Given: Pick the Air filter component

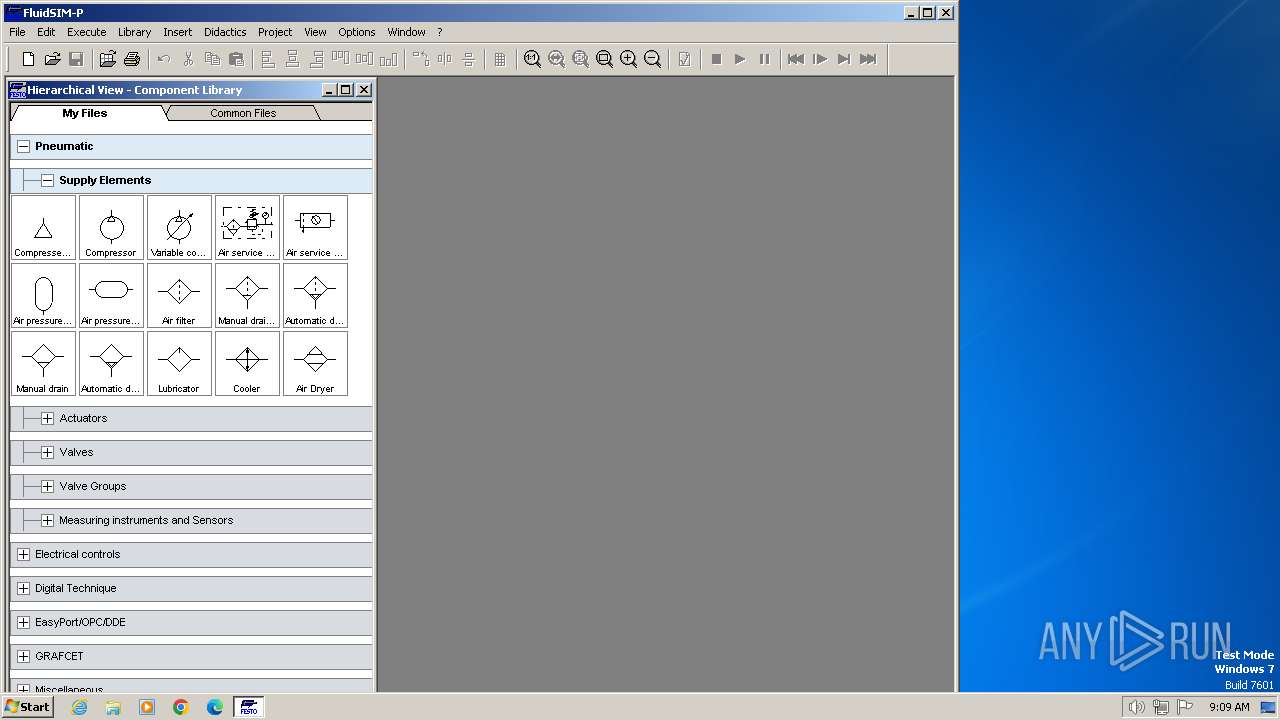Looking at the screenshot, I should tap(179, 296).
